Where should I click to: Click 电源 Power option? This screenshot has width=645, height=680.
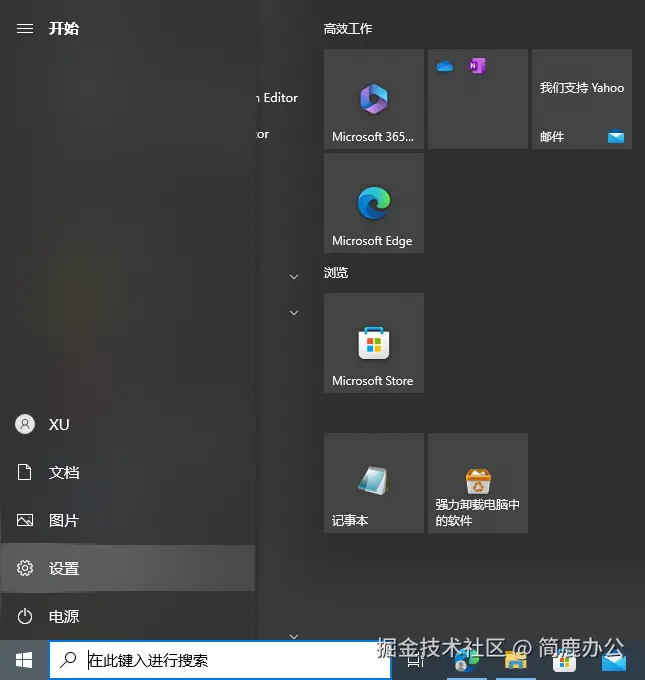tap(128, 616)
